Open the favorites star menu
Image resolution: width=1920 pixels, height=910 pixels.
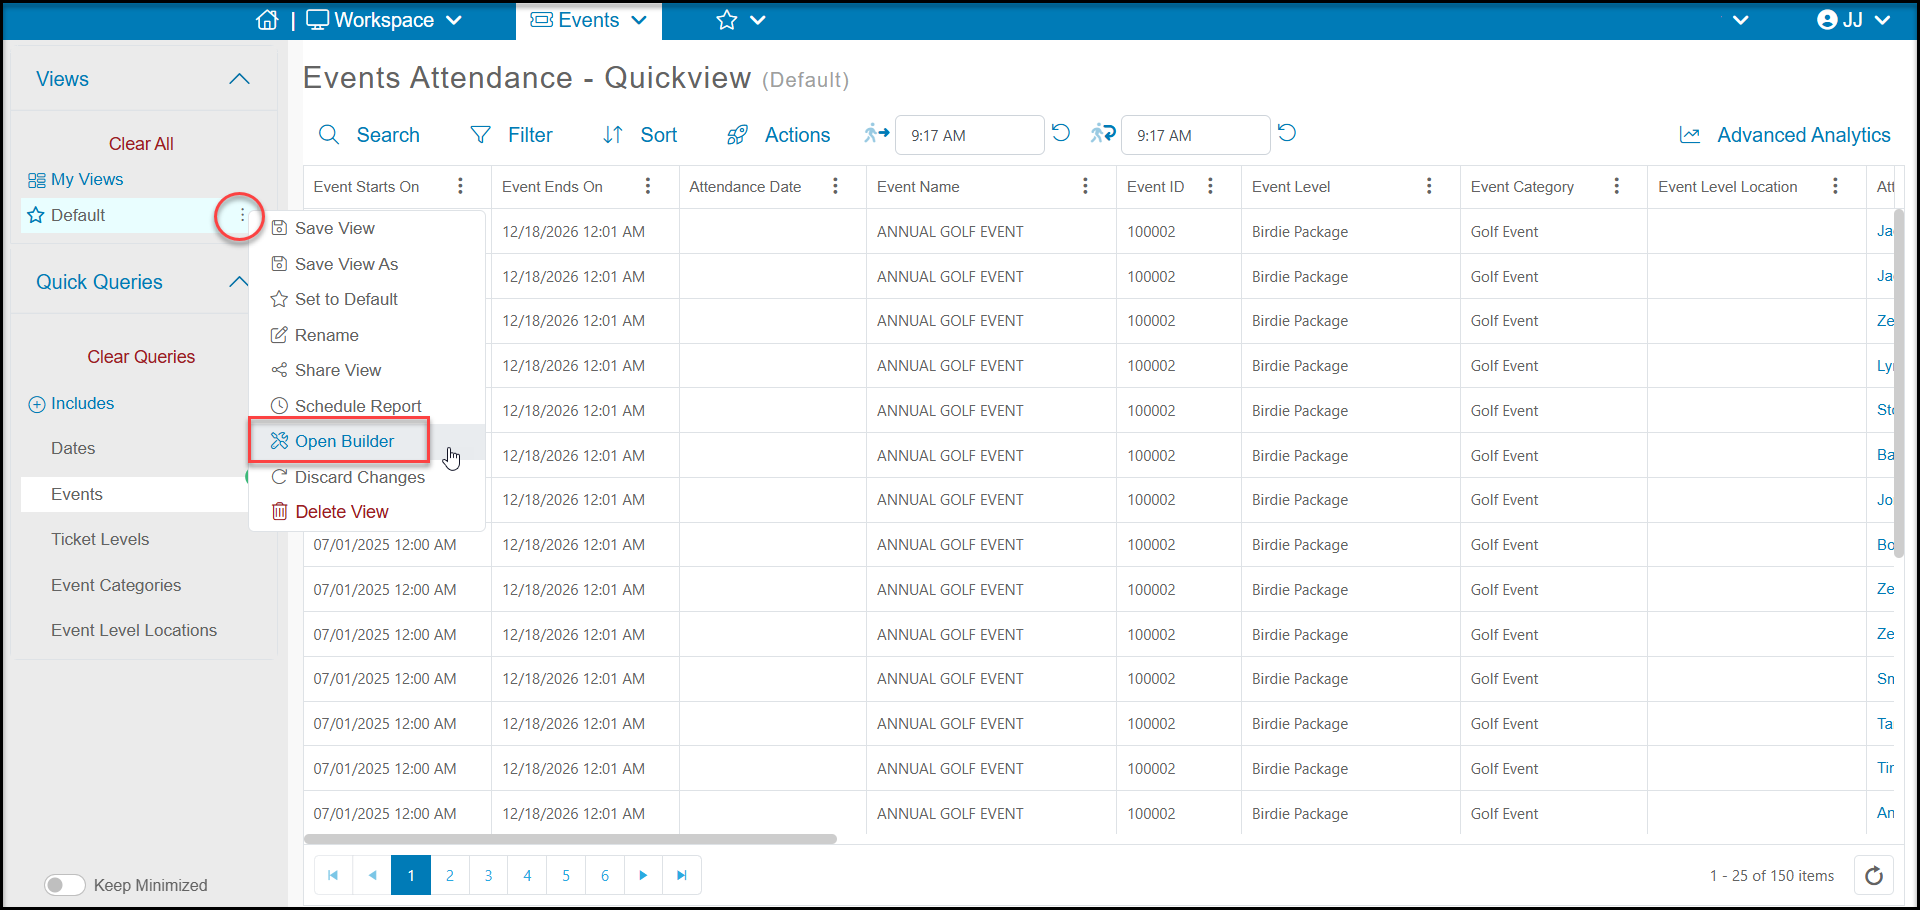point(740,20)
